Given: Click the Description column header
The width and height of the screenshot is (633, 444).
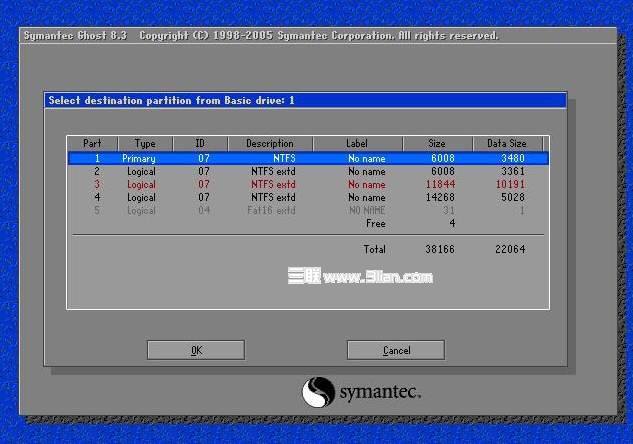Looking at the screenshot, I should point(270,143).
